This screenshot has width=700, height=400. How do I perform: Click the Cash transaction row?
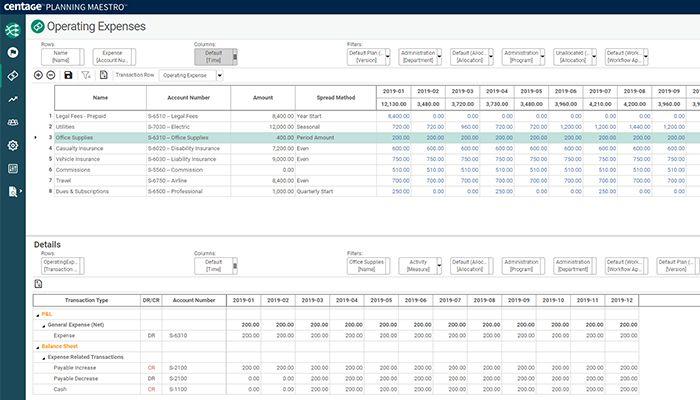click(60, 389)
